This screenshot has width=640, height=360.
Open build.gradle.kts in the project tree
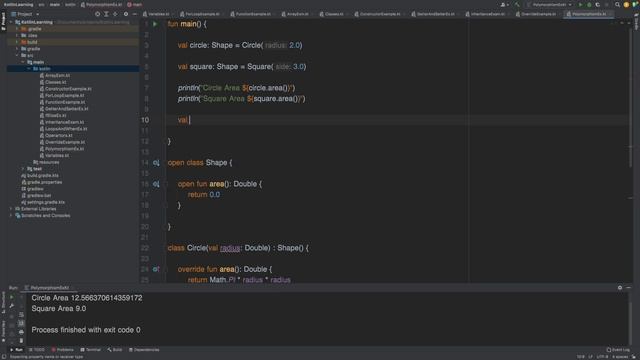point(42,176)
